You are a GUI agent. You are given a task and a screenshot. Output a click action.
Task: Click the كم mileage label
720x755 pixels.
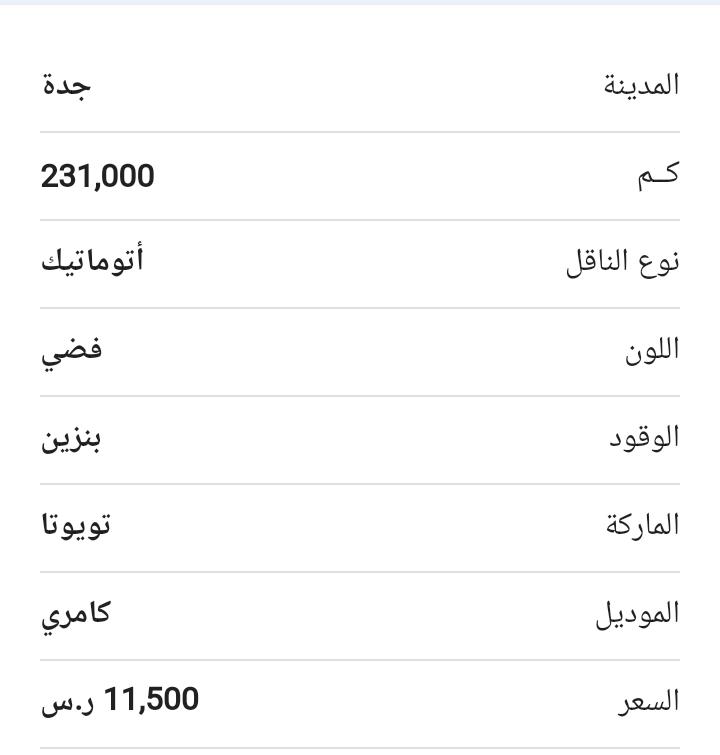tap(659, 175)
